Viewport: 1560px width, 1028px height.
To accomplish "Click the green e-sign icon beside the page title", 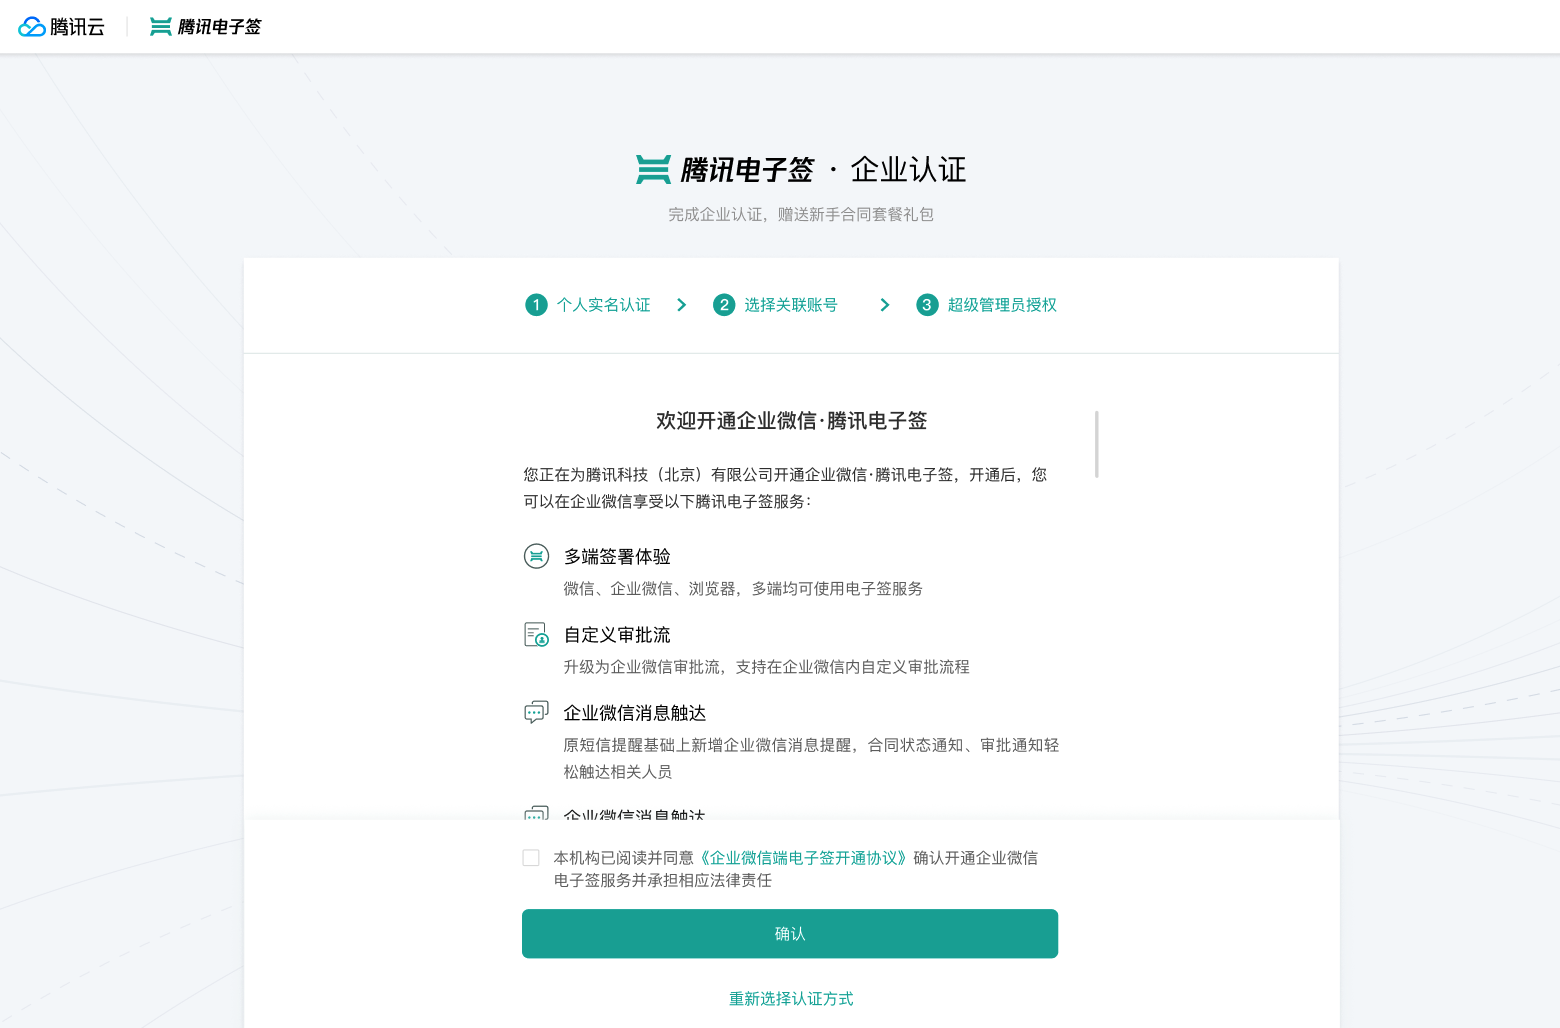I will click(653, 169).
